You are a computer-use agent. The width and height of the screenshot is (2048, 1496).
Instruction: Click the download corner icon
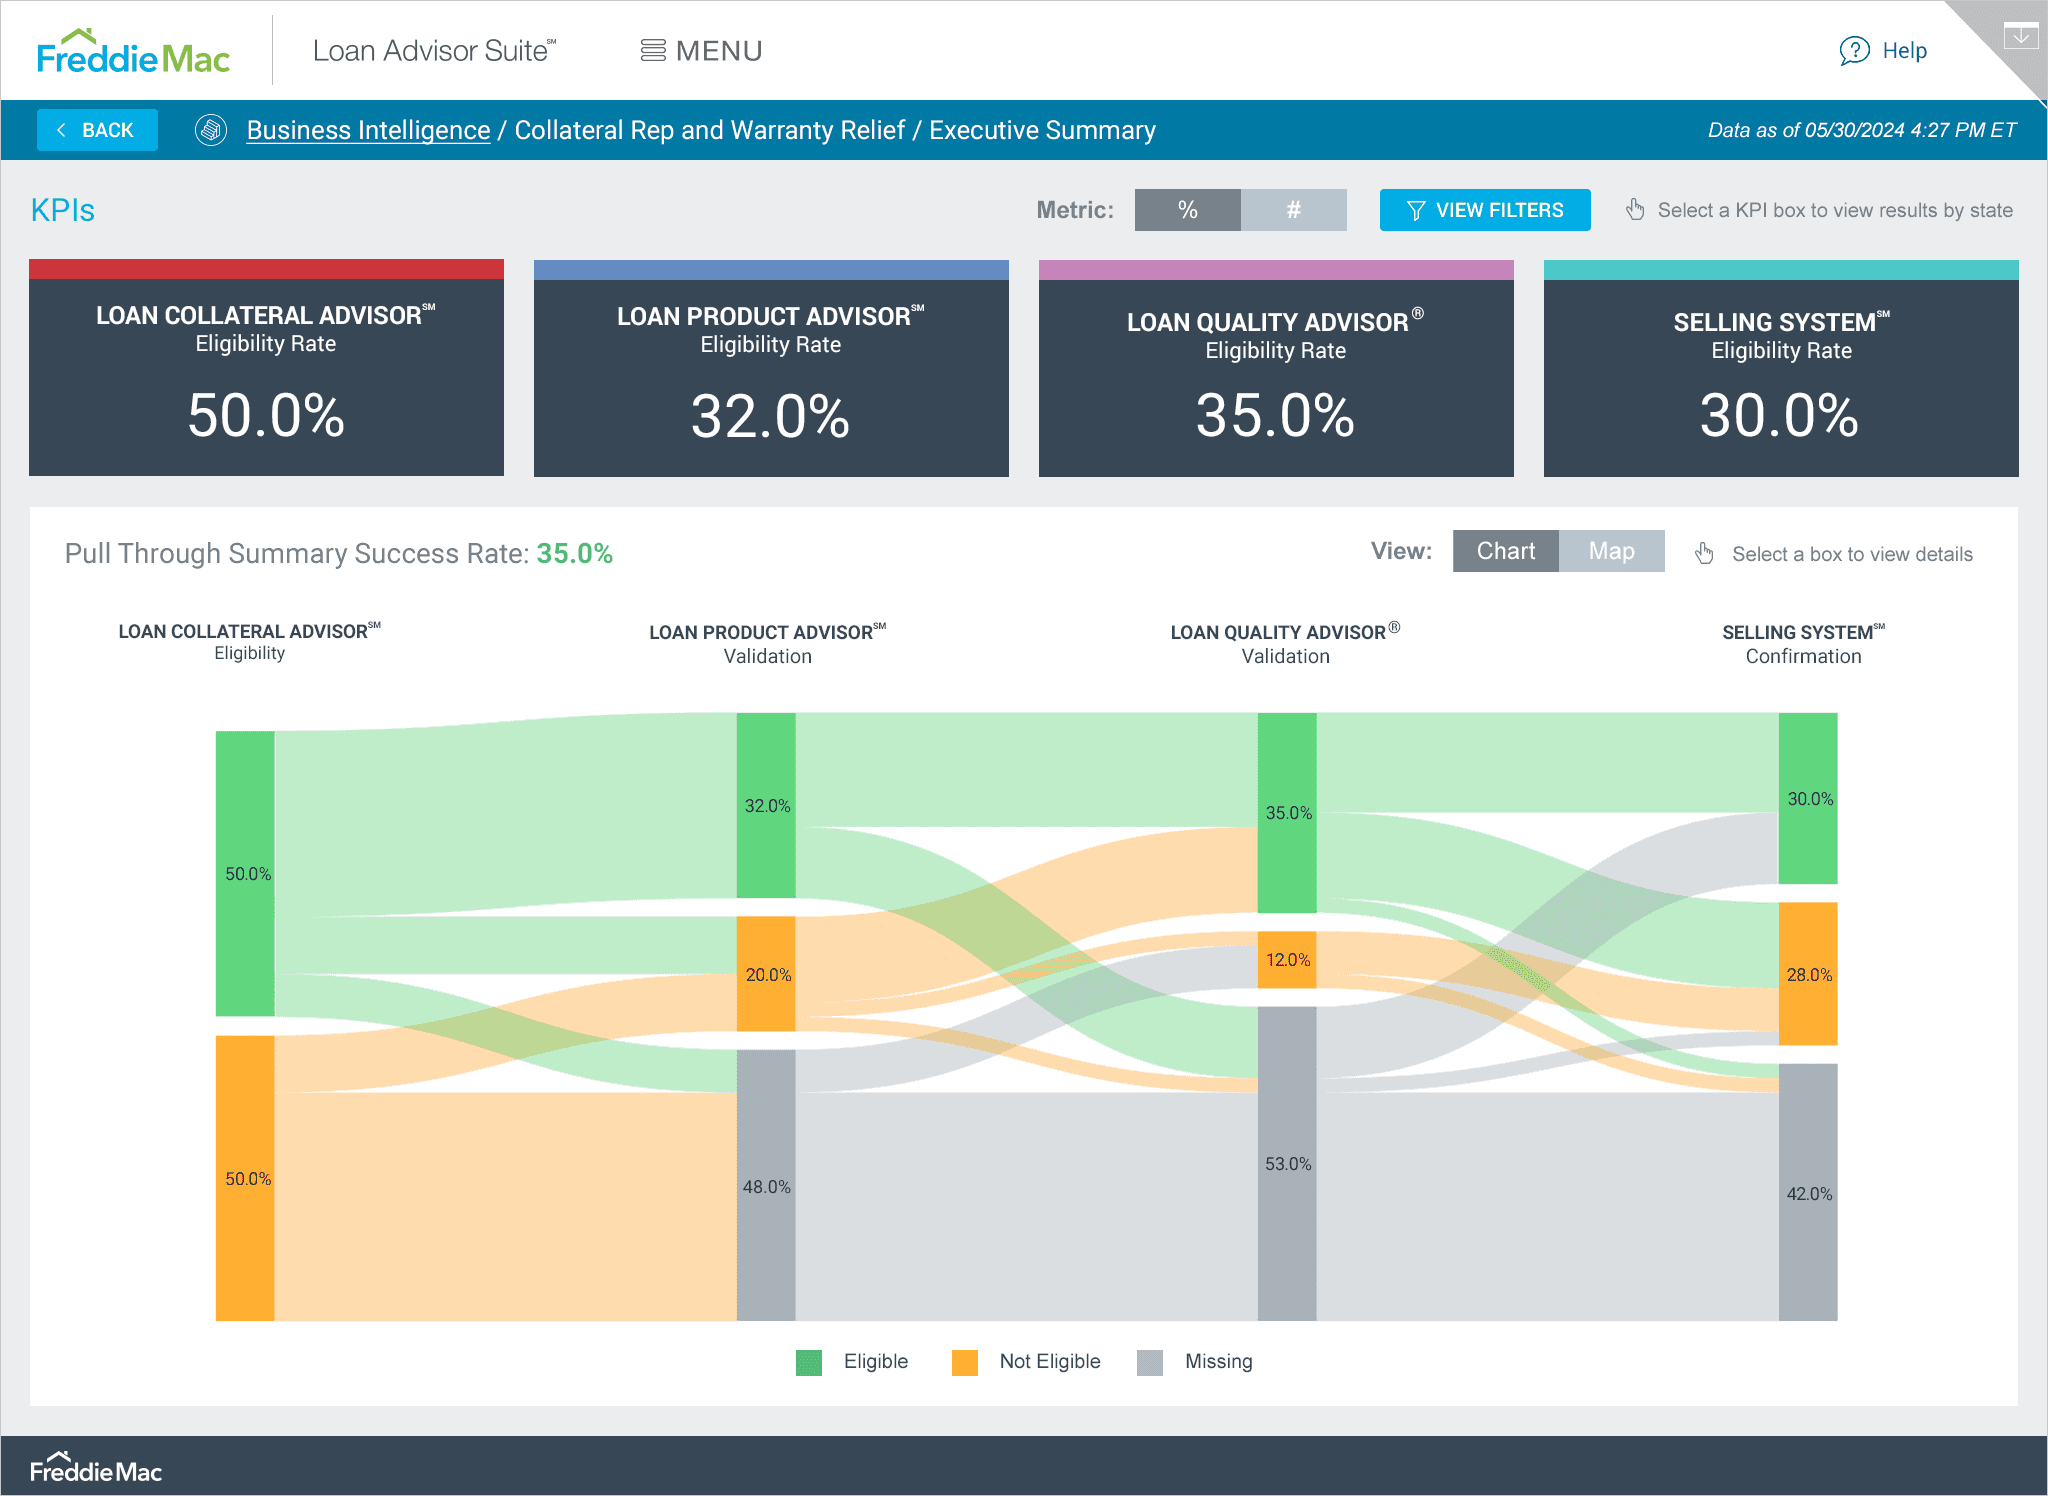pyautogui.click(x=2020, y=36)
